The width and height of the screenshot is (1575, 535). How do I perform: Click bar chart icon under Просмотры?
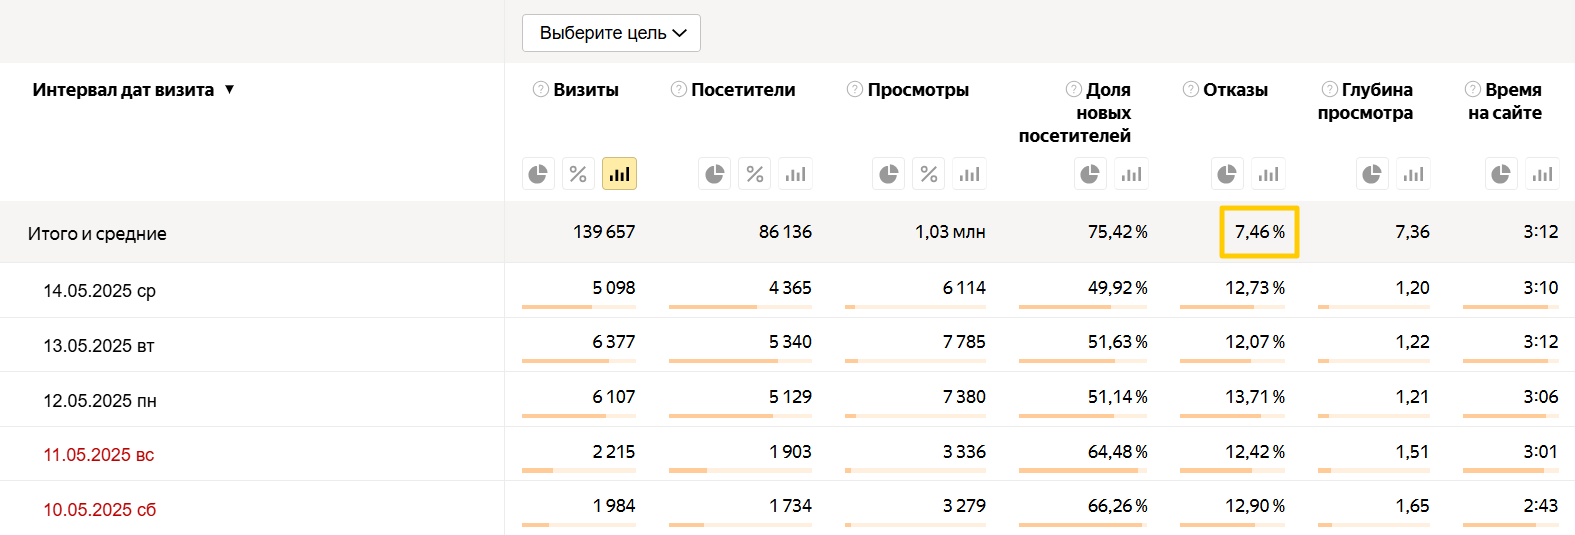pyautogui.click(x=969, y=174)
